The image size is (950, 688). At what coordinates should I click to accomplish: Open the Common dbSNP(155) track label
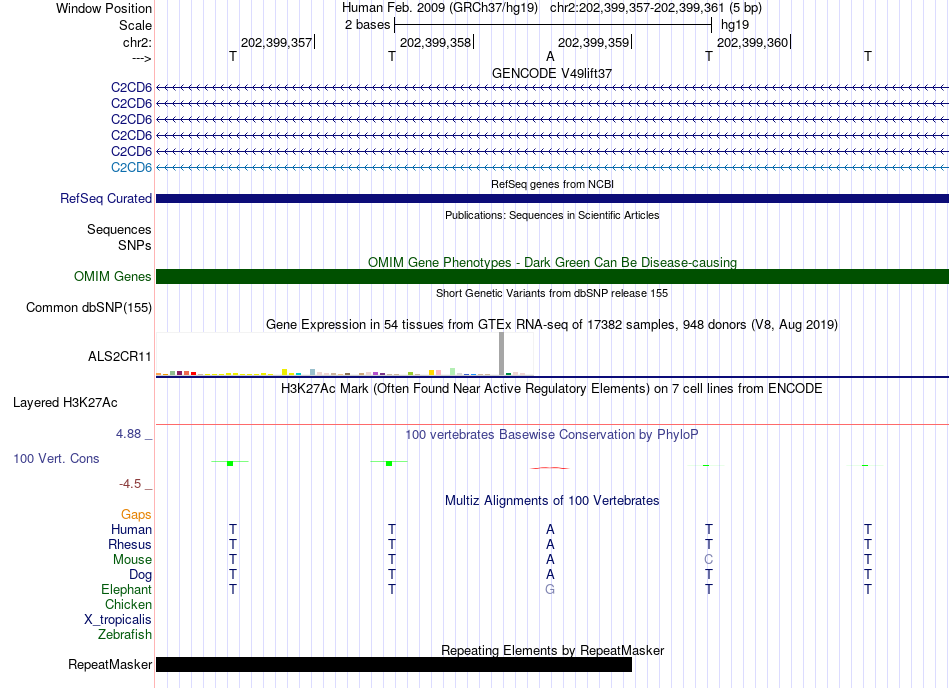[89, 308]
